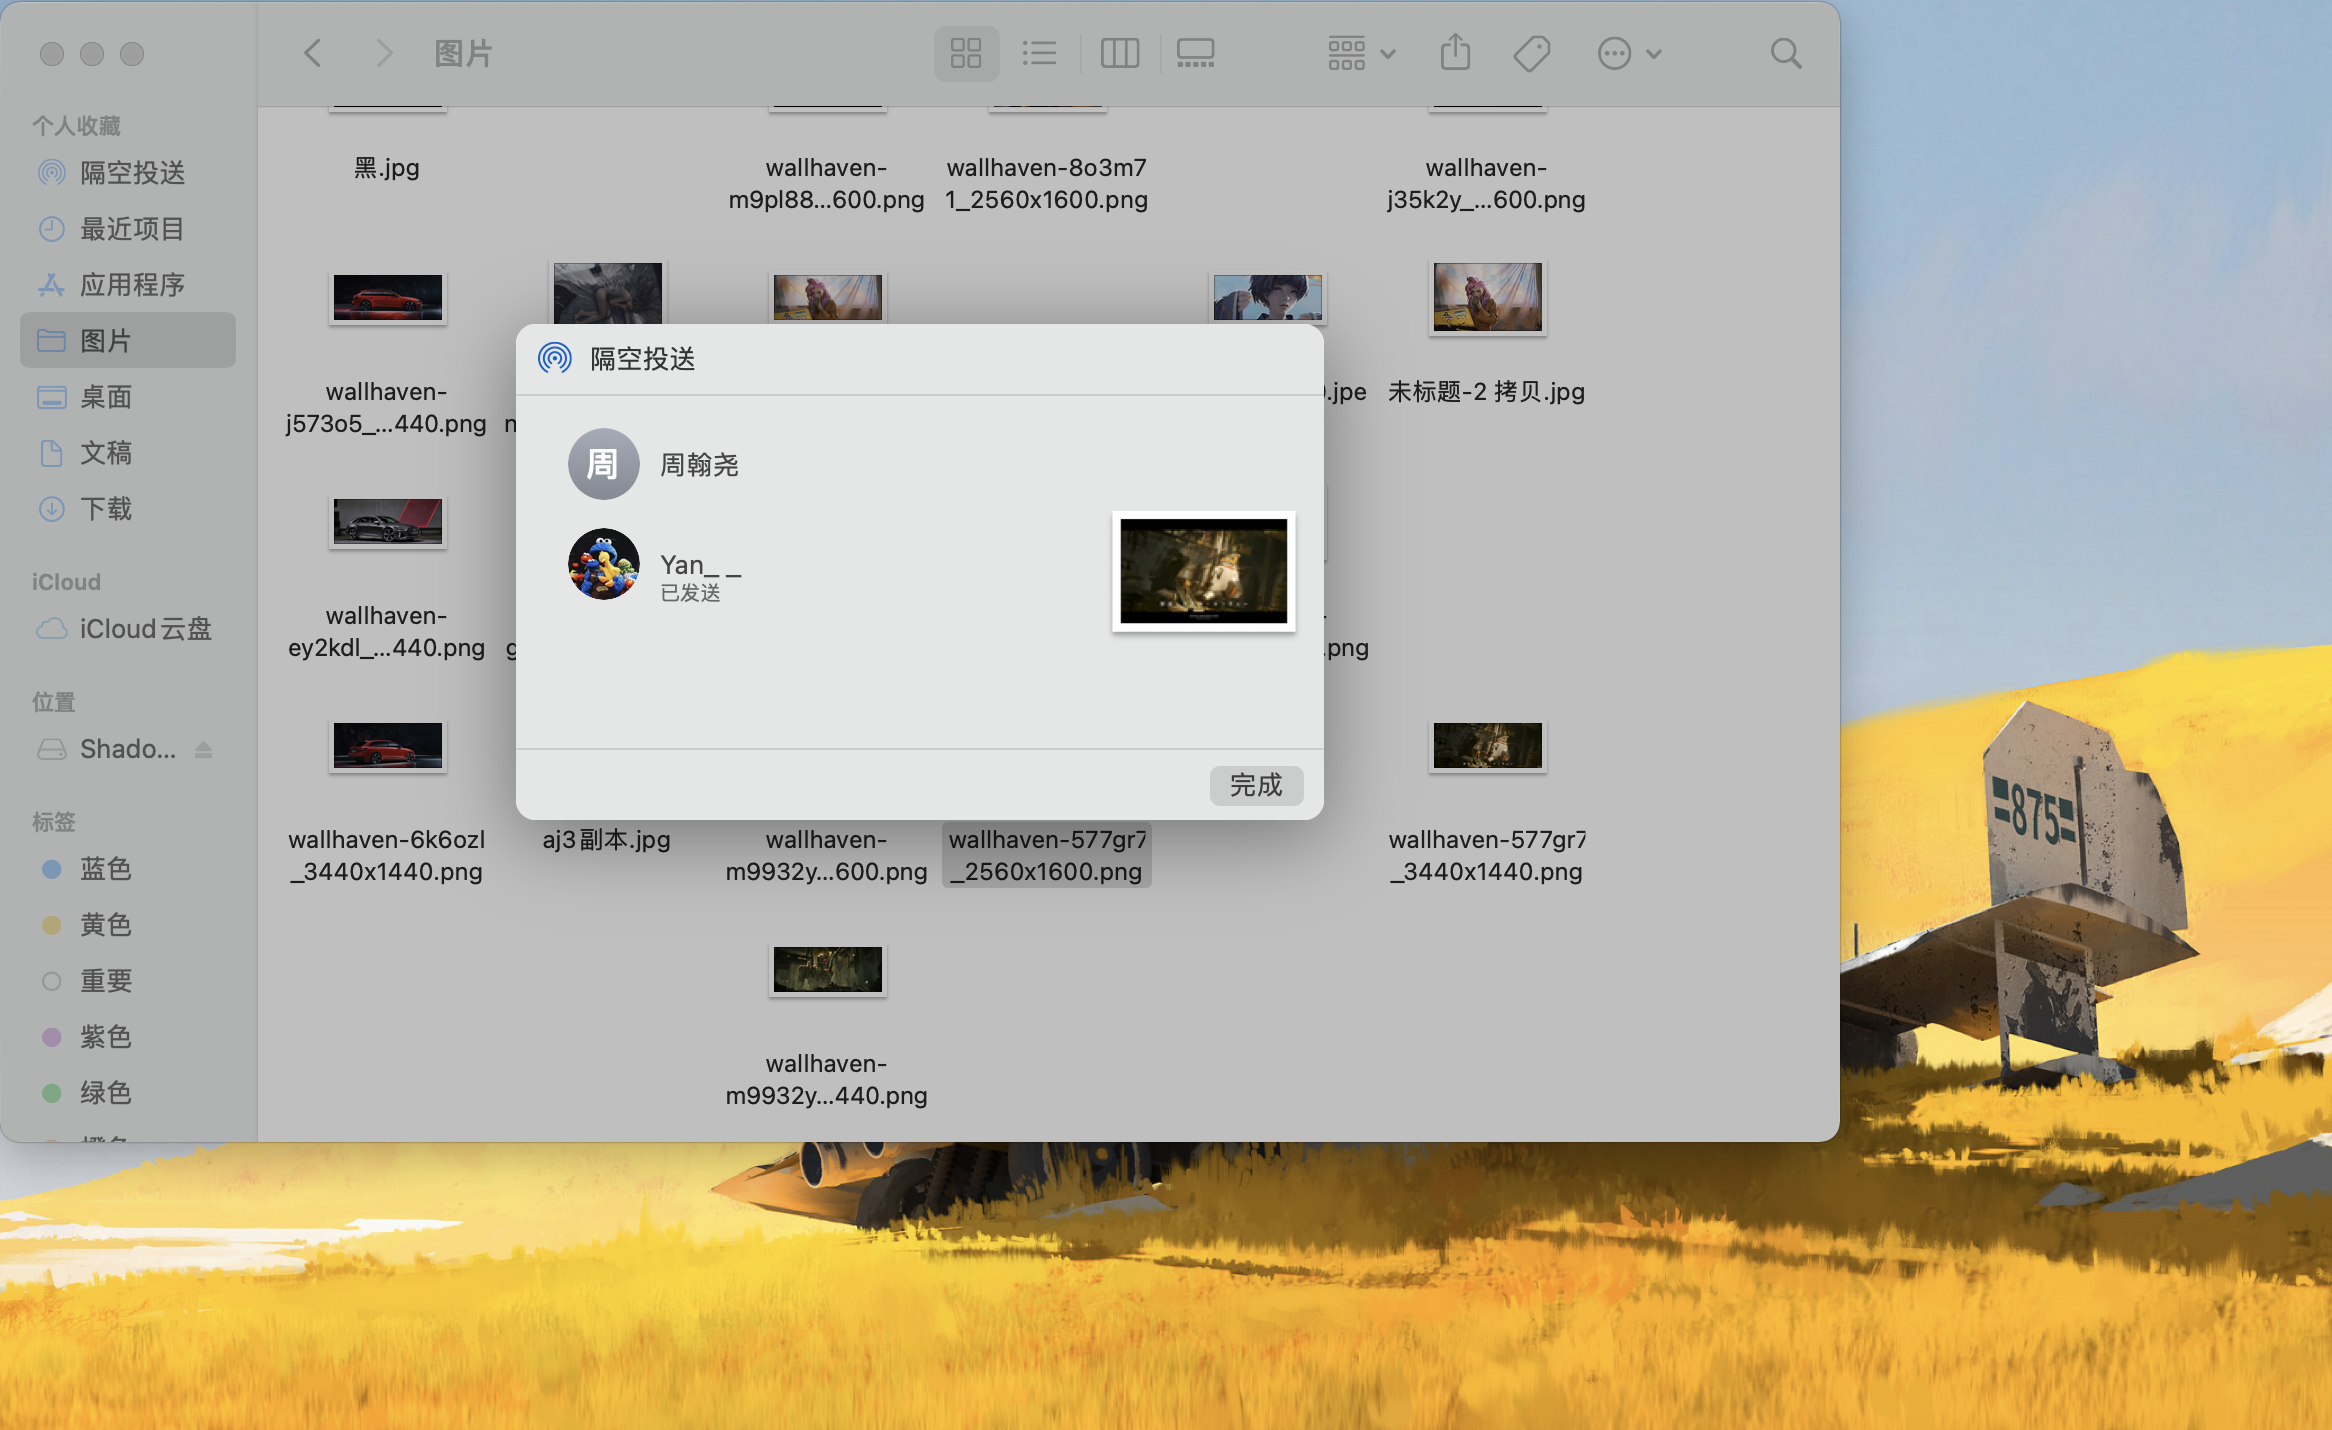Click the Share toolbar icon
This screenshot has height=1430, width=2332.
point(1455,53)
